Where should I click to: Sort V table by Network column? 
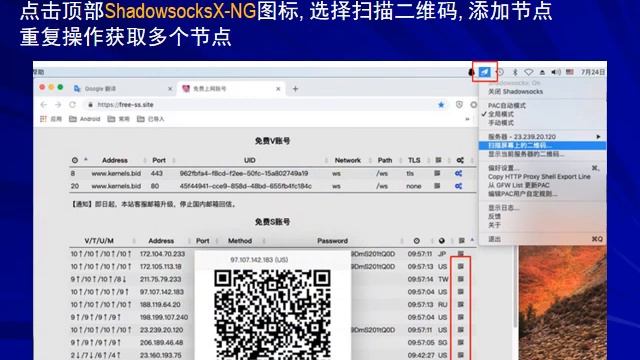348,160
